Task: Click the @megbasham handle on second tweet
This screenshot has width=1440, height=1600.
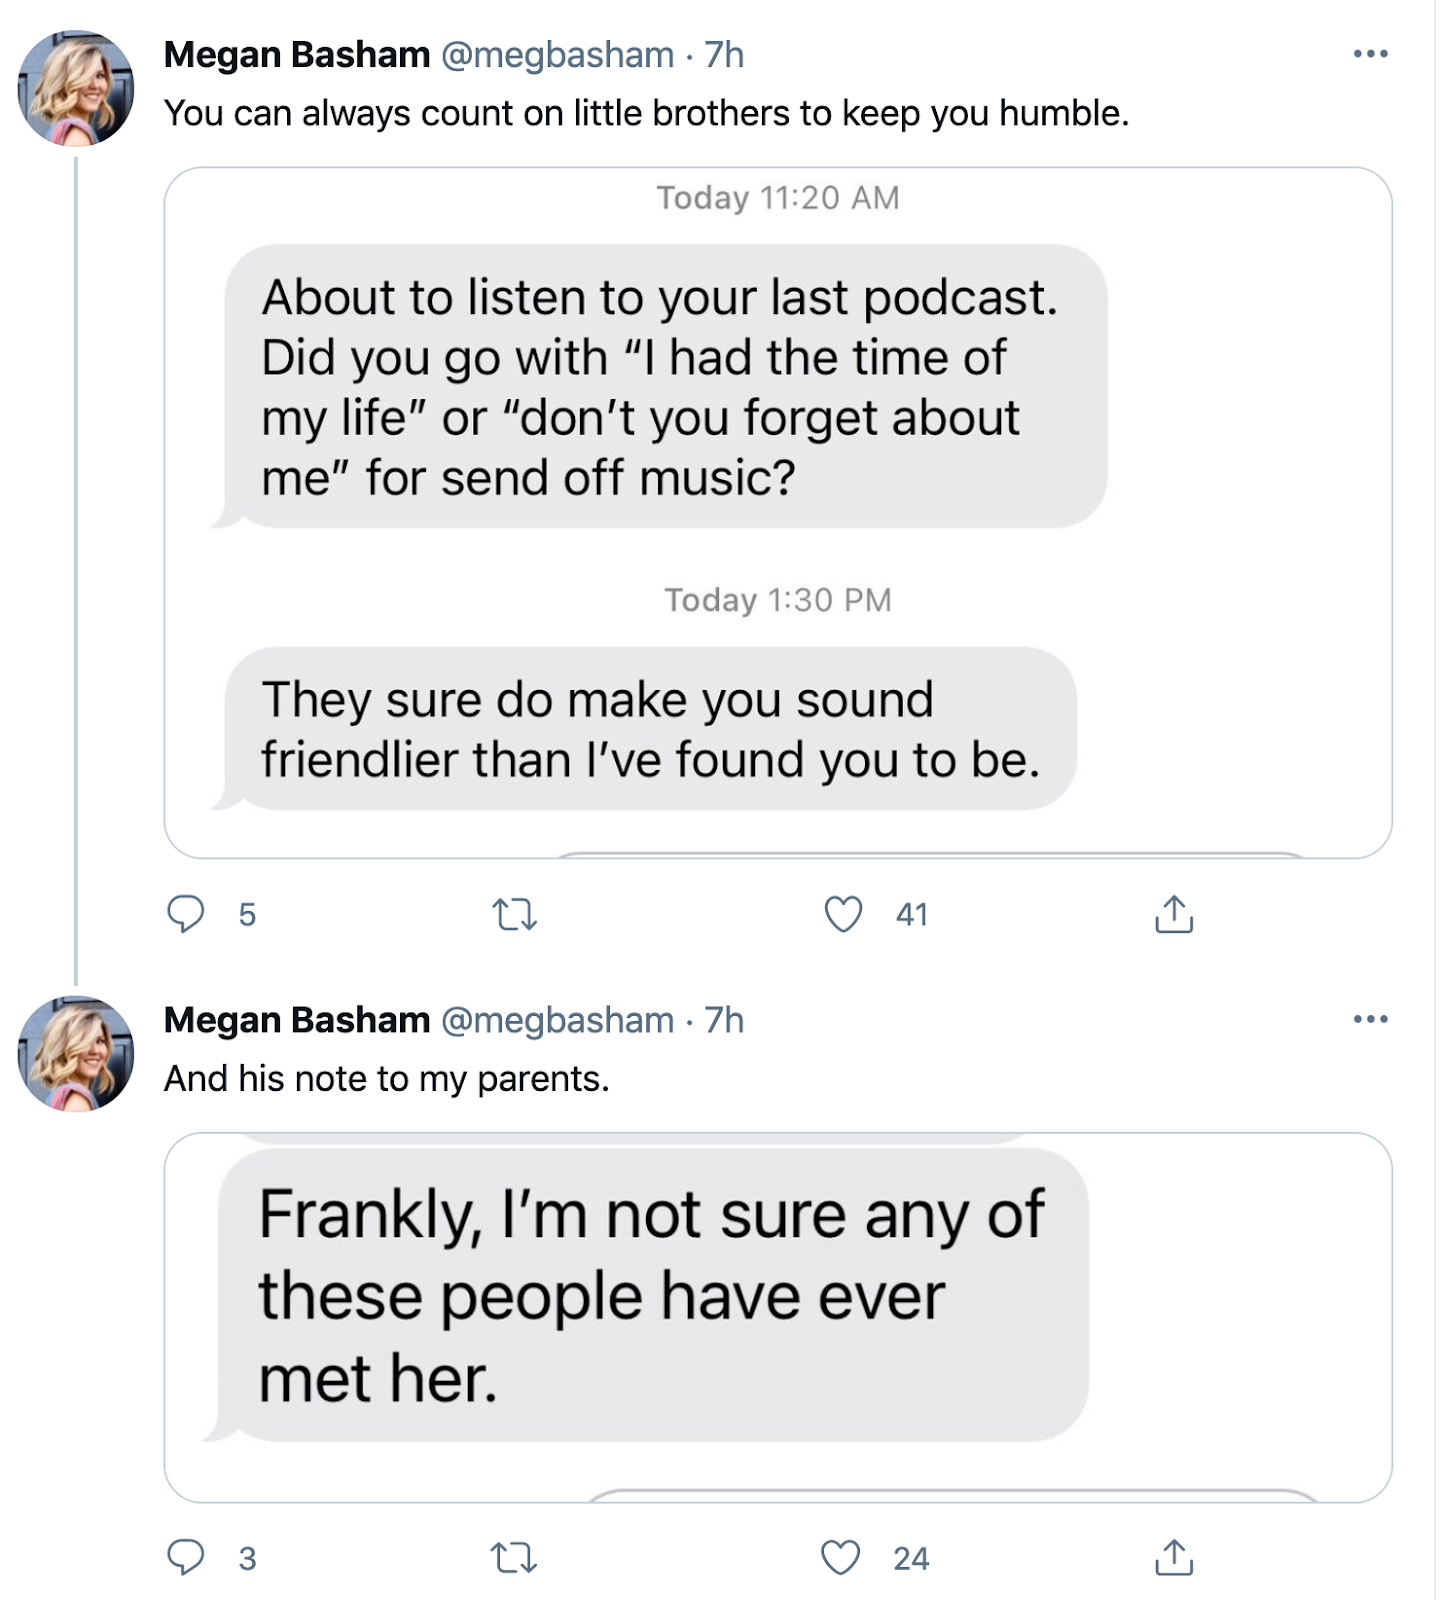Action: (557, 1020)
